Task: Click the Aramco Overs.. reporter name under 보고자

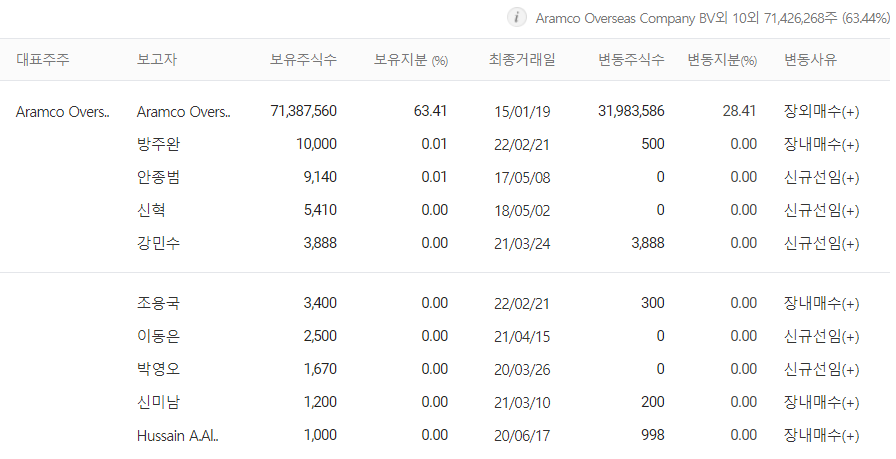Action: [x=183, y=111]
